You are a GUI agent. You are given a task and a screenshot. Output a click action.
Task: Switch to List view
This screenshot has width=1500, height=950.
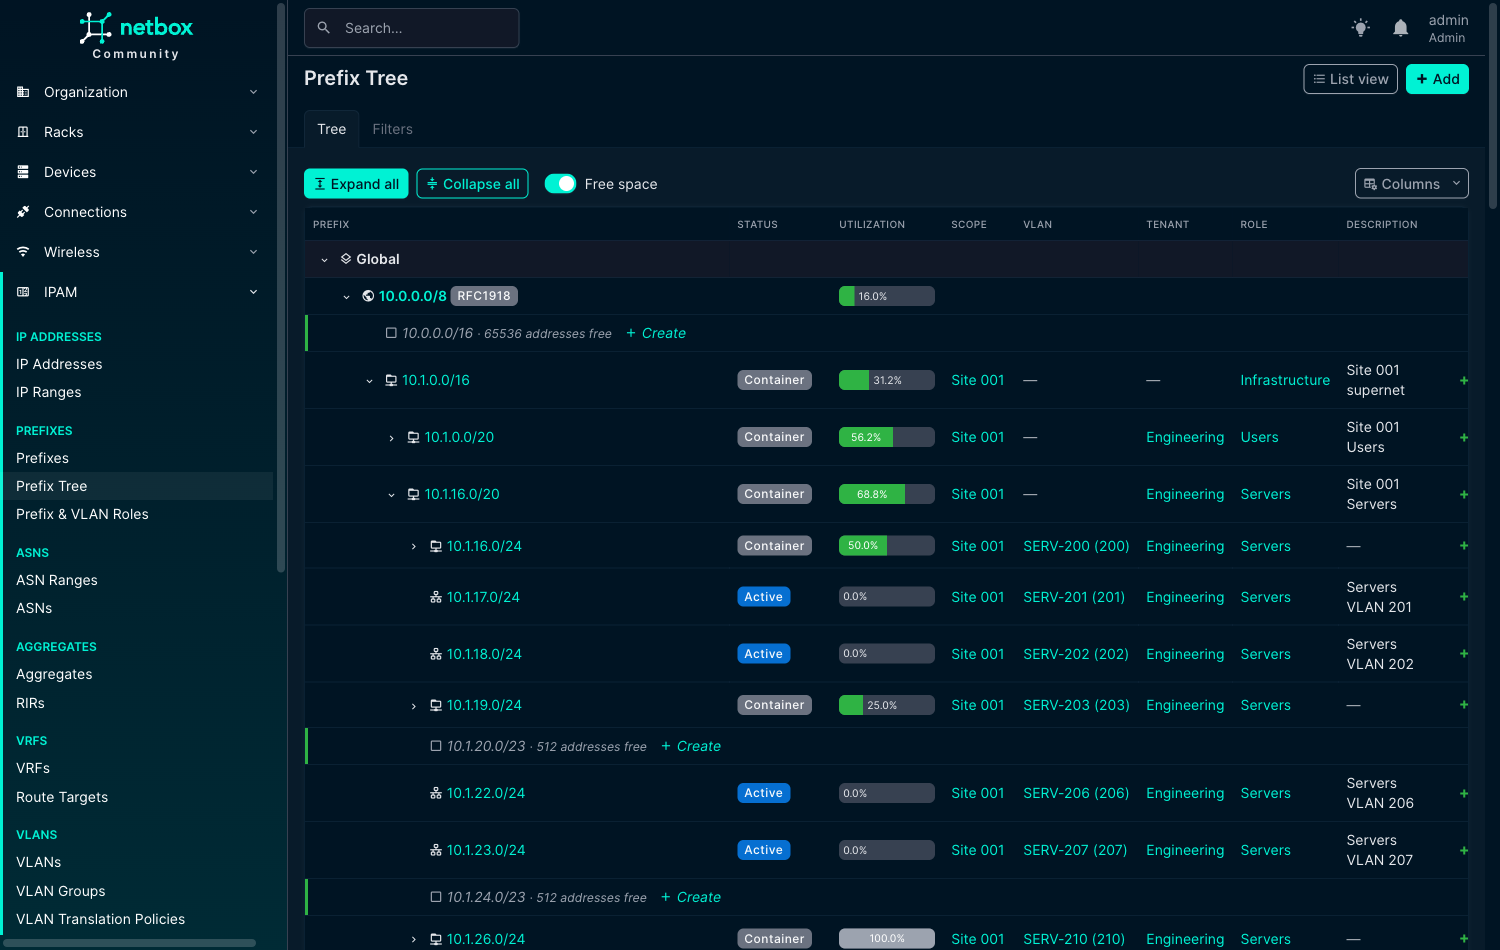point(1350,79)
